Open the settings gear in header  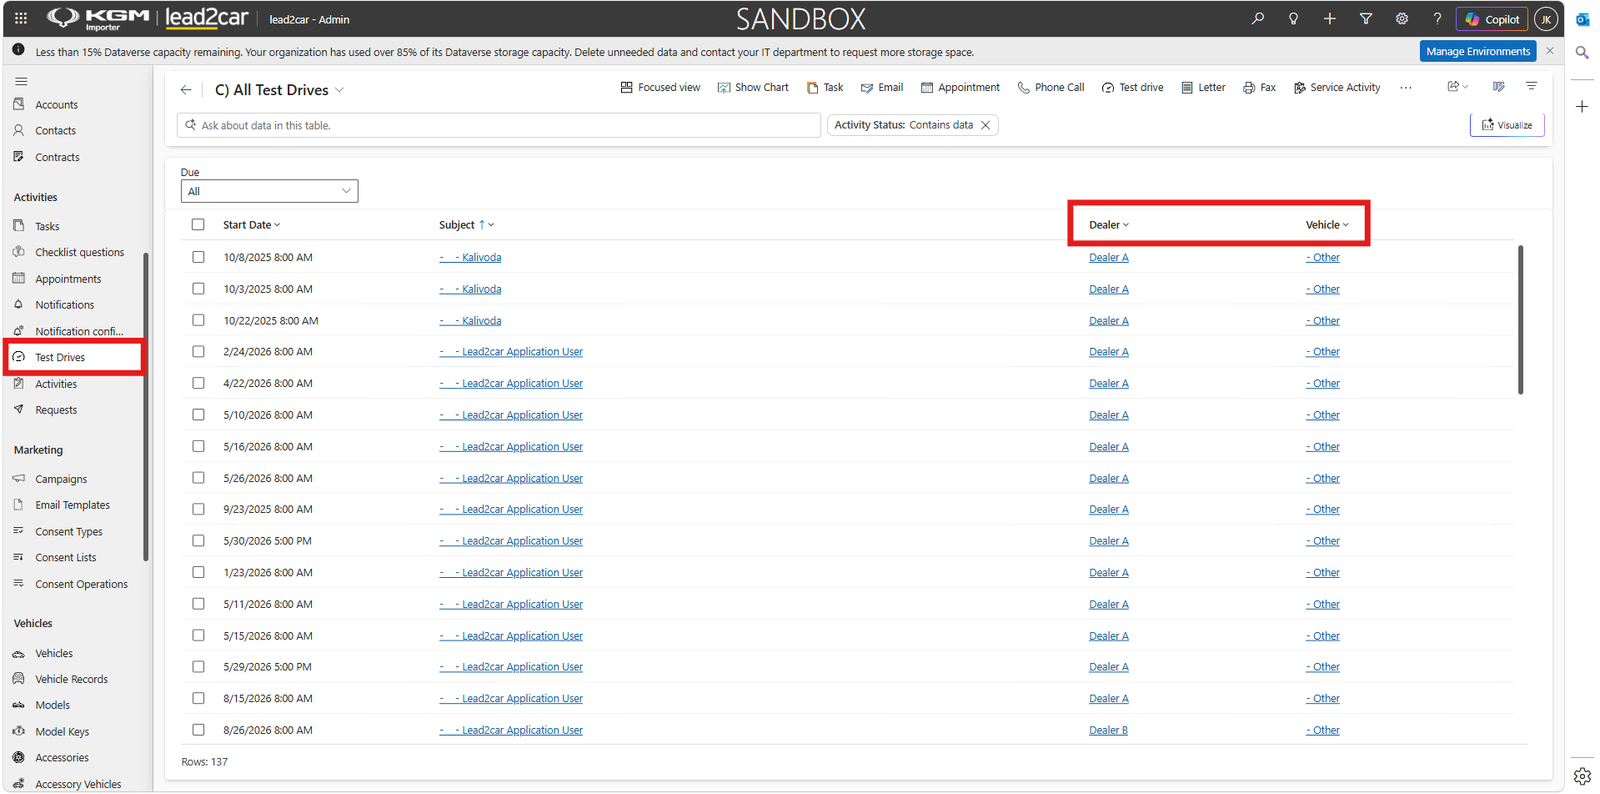(x=1401, y=19)
